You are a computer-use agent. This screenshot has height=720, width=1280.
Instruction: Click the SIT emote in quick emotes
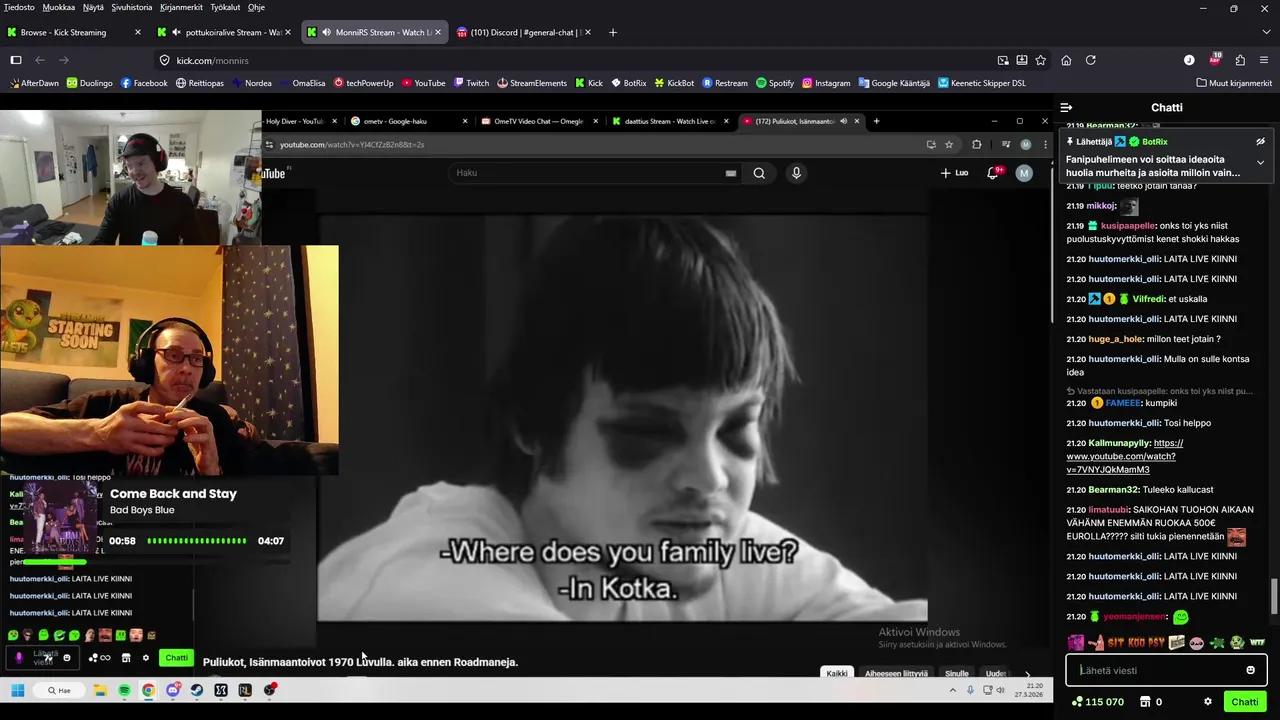click(1117, 643)
